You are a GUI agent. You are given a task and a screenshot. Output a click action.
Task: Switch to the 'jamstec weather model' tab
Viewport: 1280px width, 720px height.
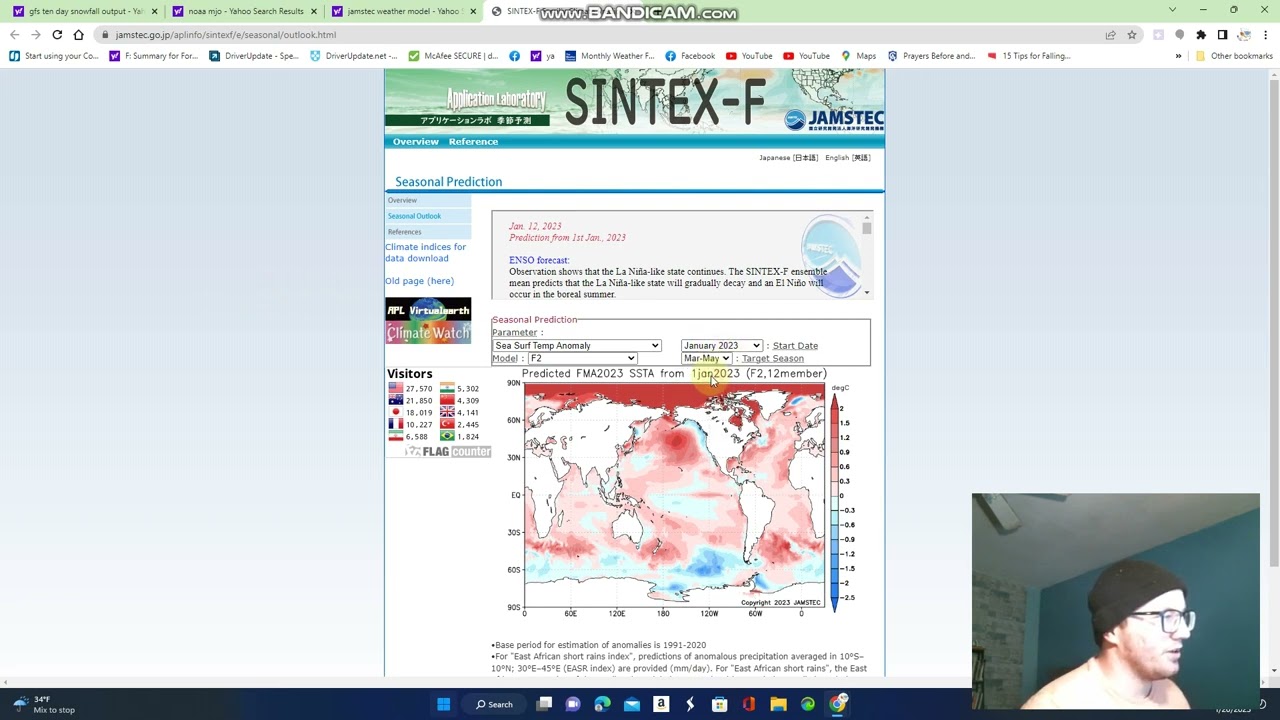[403, 11]
